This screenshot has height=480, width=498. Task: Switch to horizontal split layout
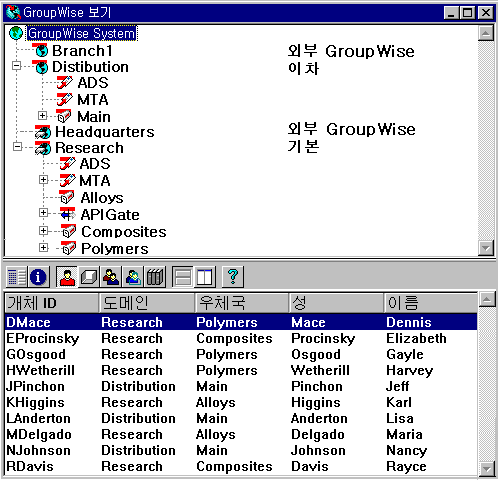click(x=183, y=277)
